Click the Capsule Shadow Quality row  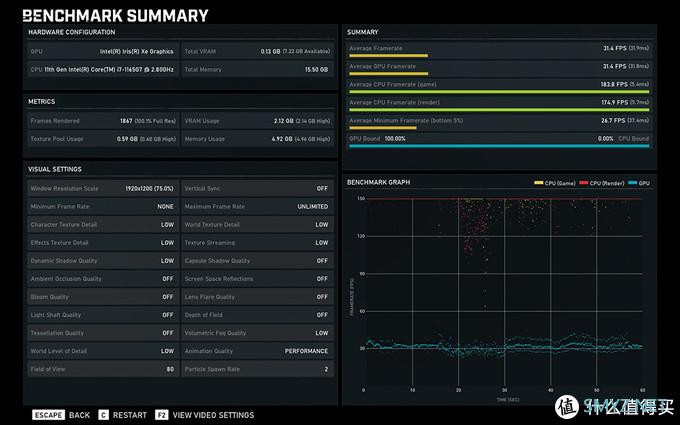(258, 261)
